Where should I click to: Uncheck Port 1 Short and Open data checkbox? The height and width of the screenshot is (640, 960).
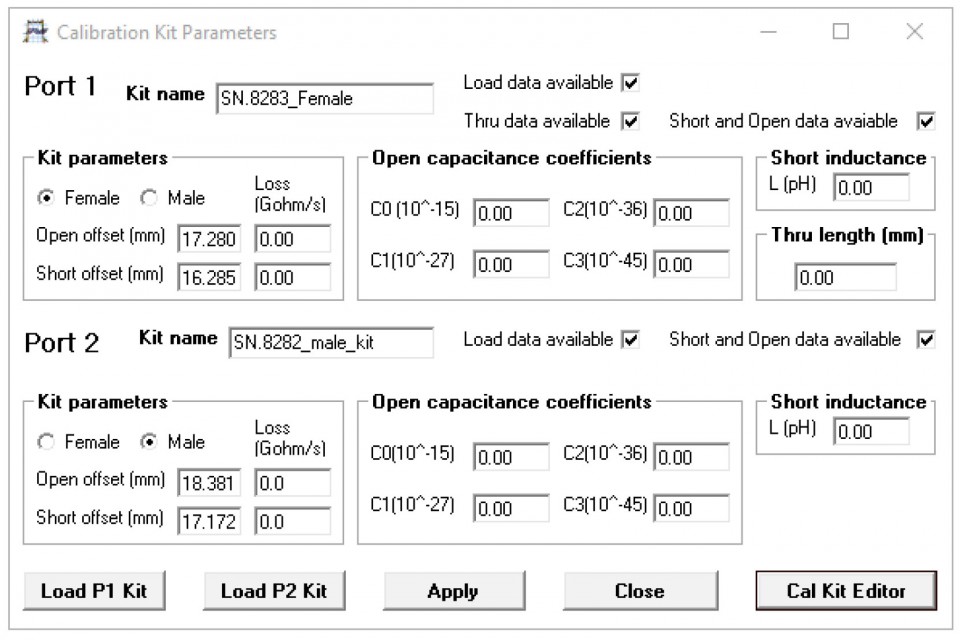click(926, 121)
